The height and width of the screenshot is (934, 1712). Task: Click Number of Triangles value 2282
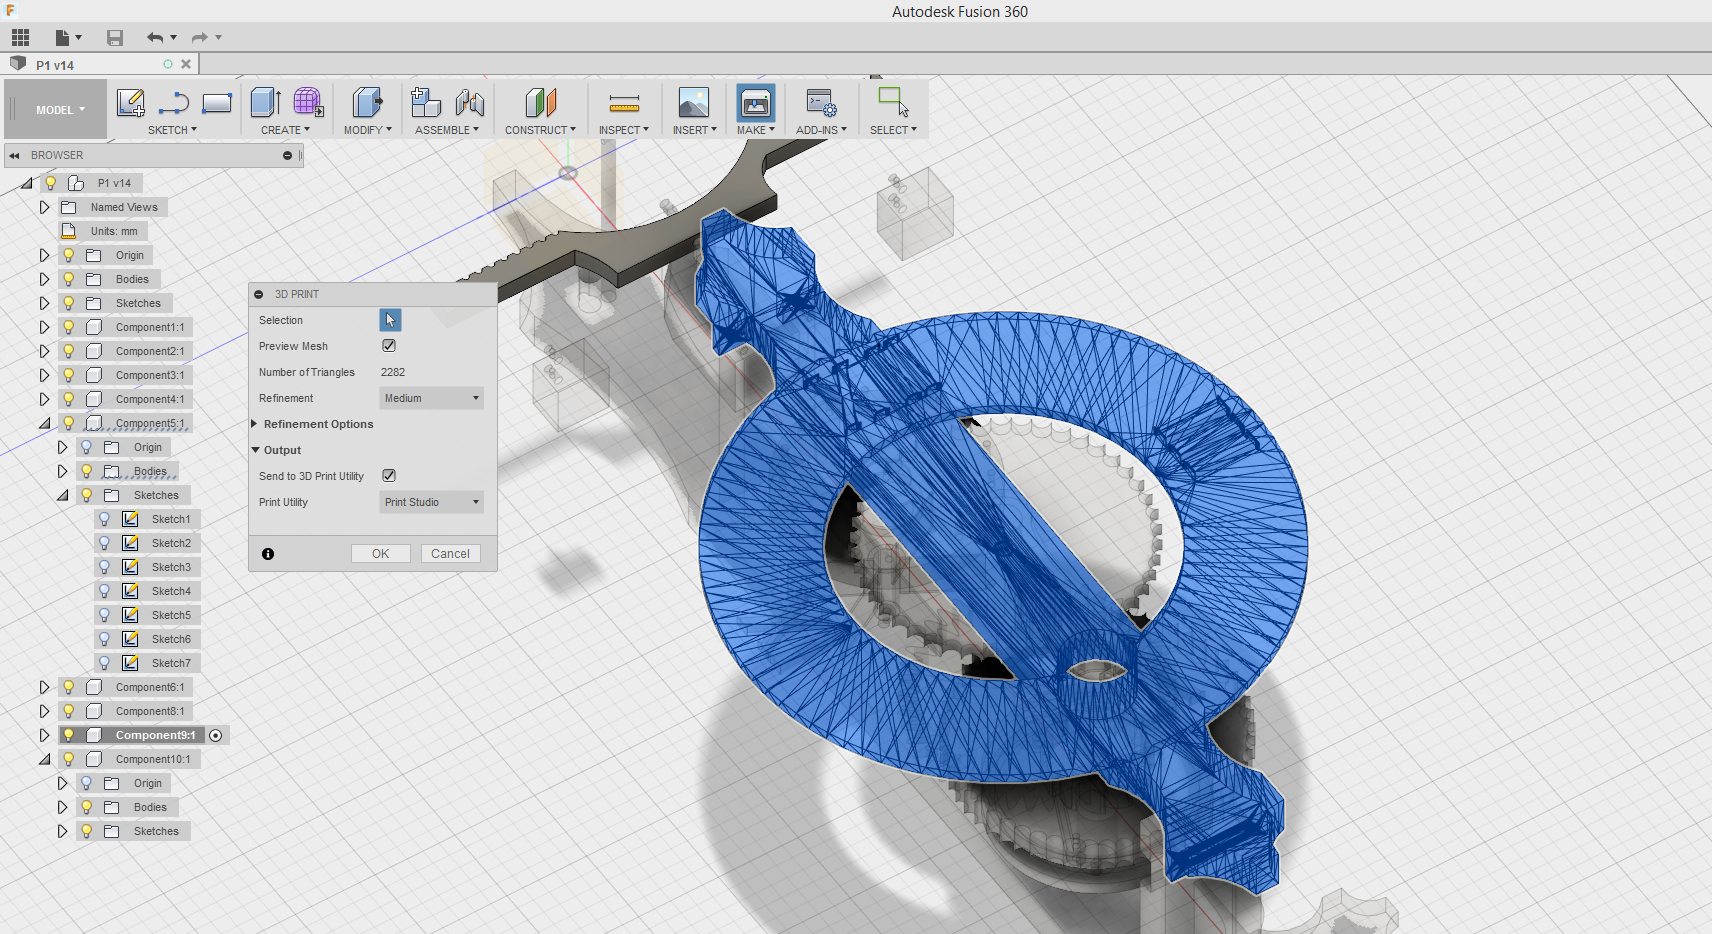click(393, 372)
